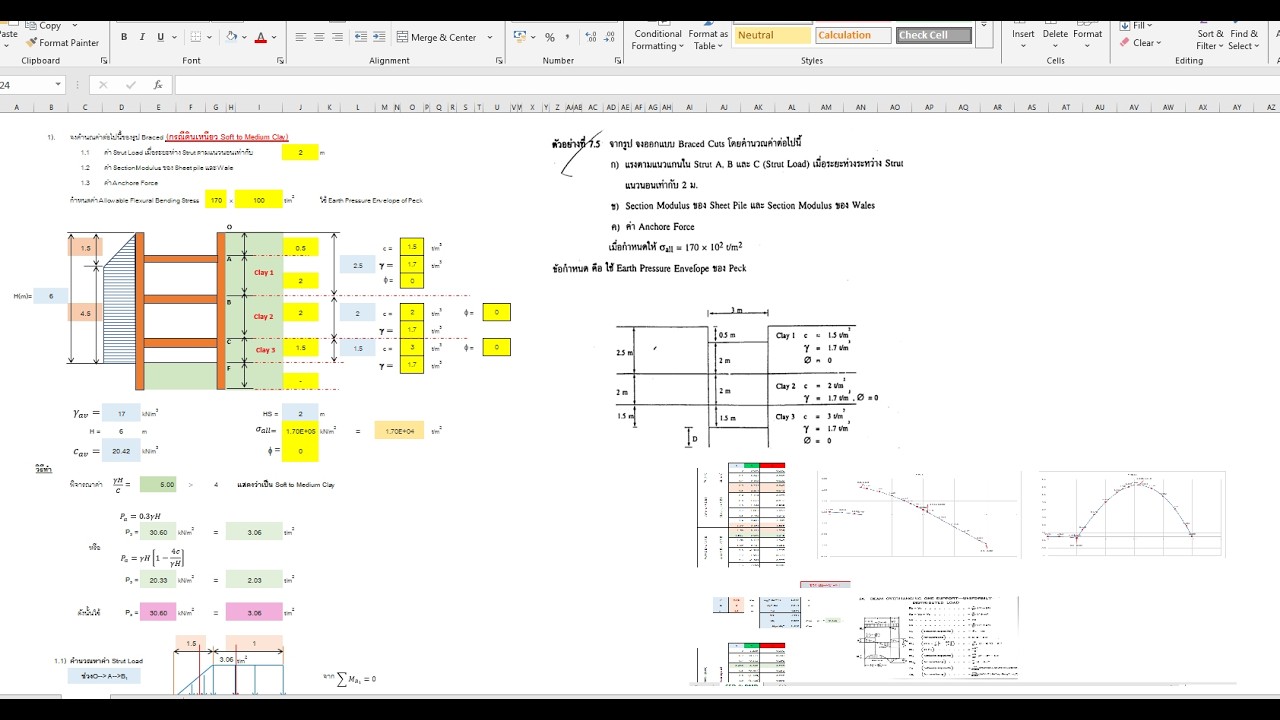The height and width of the screenshot is (720, 1280).
Task: Apply the Fill Color bucket
Action: pos(231,37)
